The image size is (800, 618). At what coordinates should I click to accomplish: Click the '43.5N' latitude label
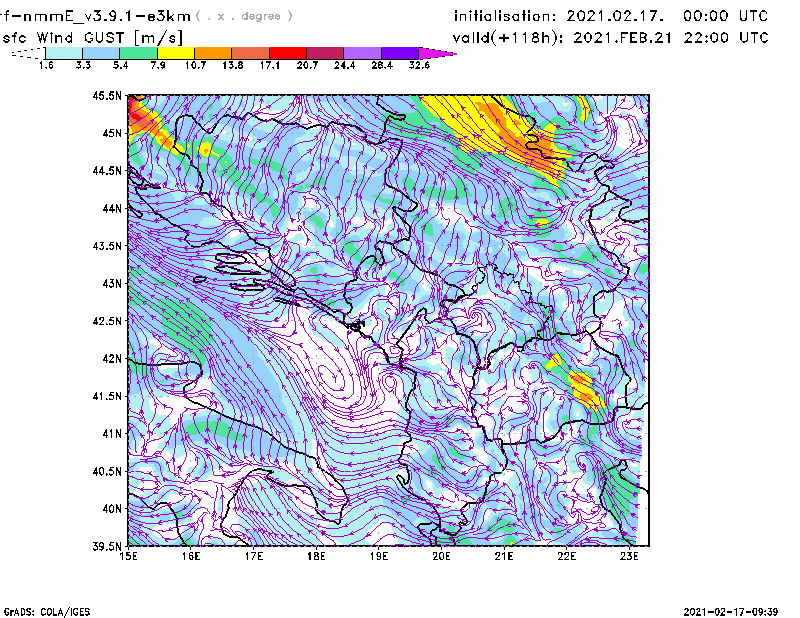[x=107, y=245]
